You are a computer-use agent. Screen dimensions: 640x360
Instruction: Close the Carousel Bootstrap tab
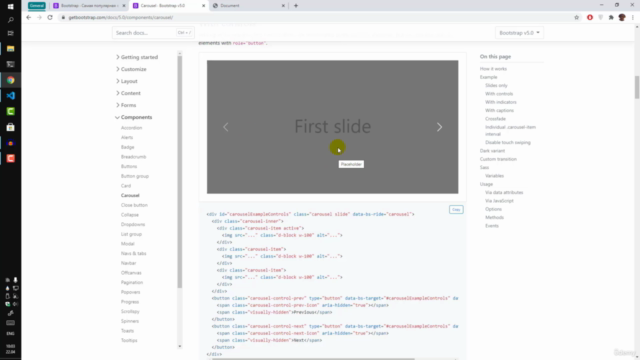203,6
